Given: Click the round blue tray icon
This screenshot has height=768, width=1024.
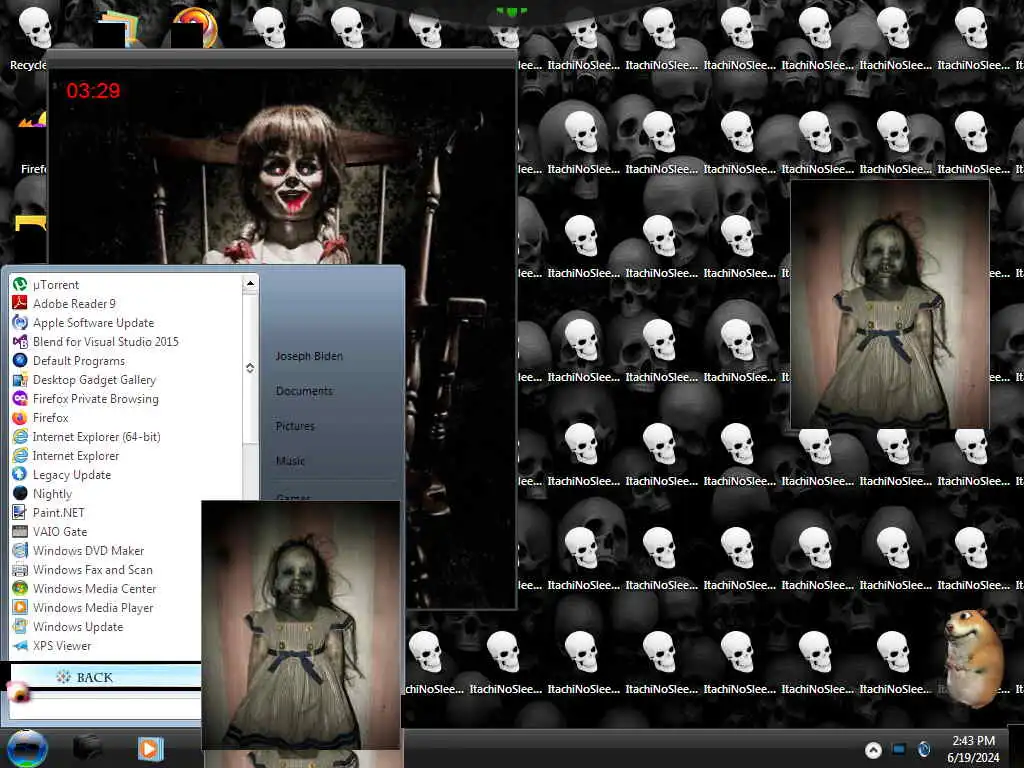Looking at the screenshot, I should (x=923, y=749).
